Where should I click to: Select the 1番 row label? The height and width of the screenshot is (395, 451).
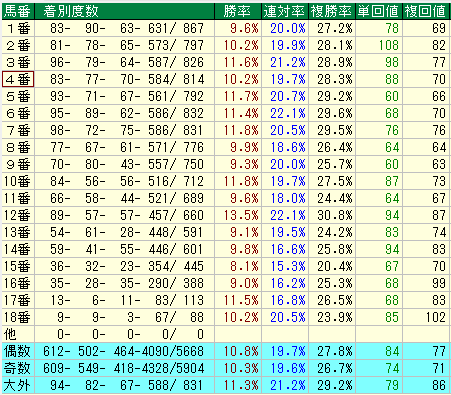pos(18,28)
